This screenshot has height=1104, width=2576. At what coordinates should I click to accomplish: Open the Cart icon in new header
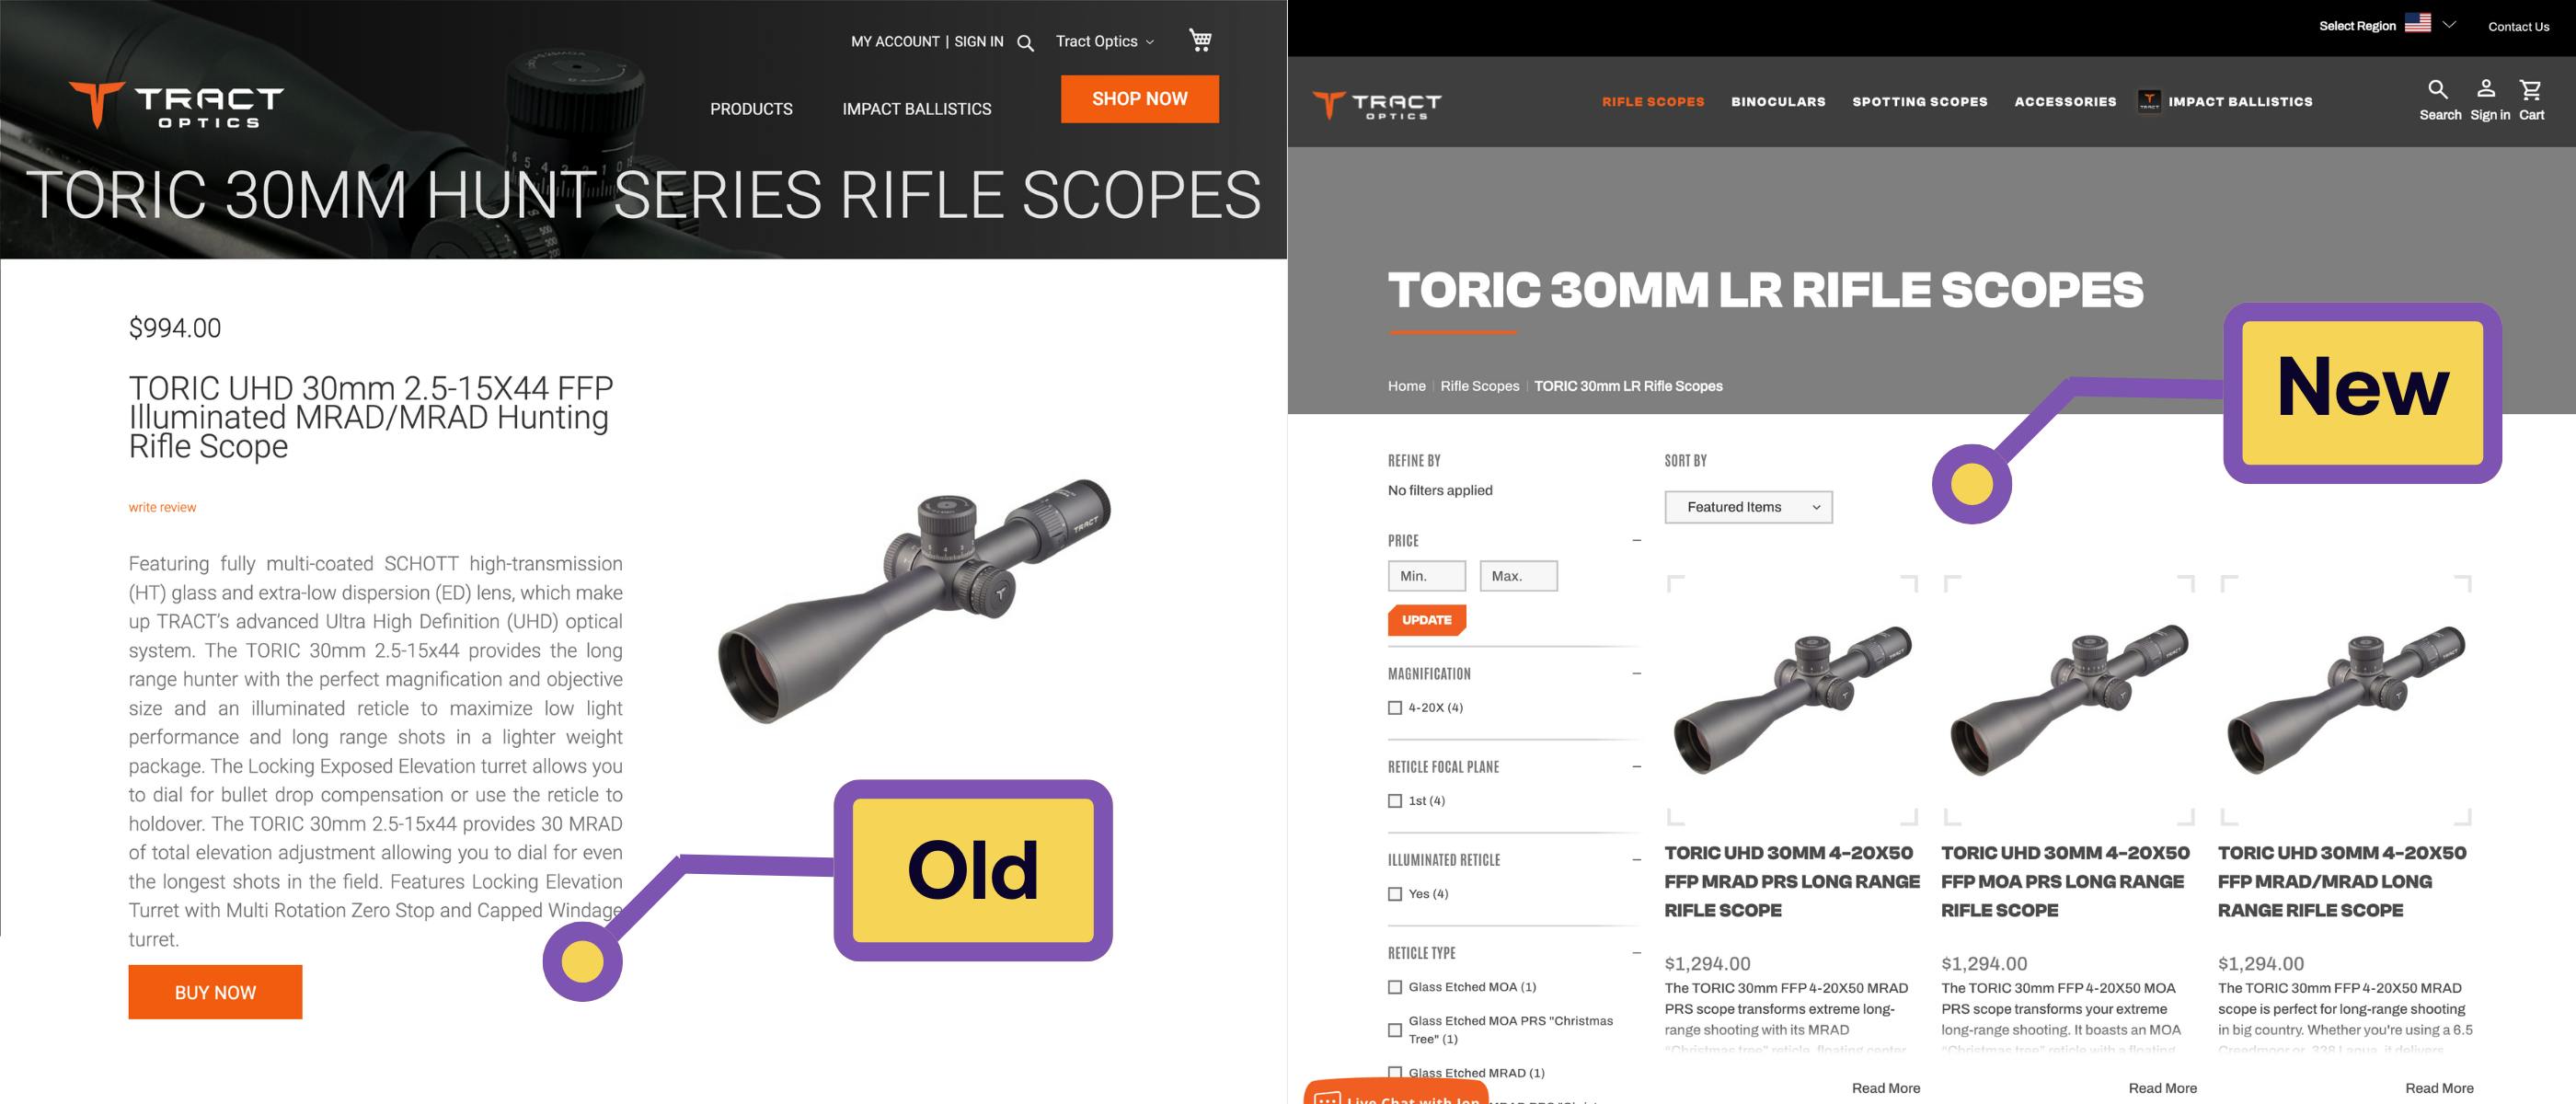pyautogui.click(x=2531, y=90)
